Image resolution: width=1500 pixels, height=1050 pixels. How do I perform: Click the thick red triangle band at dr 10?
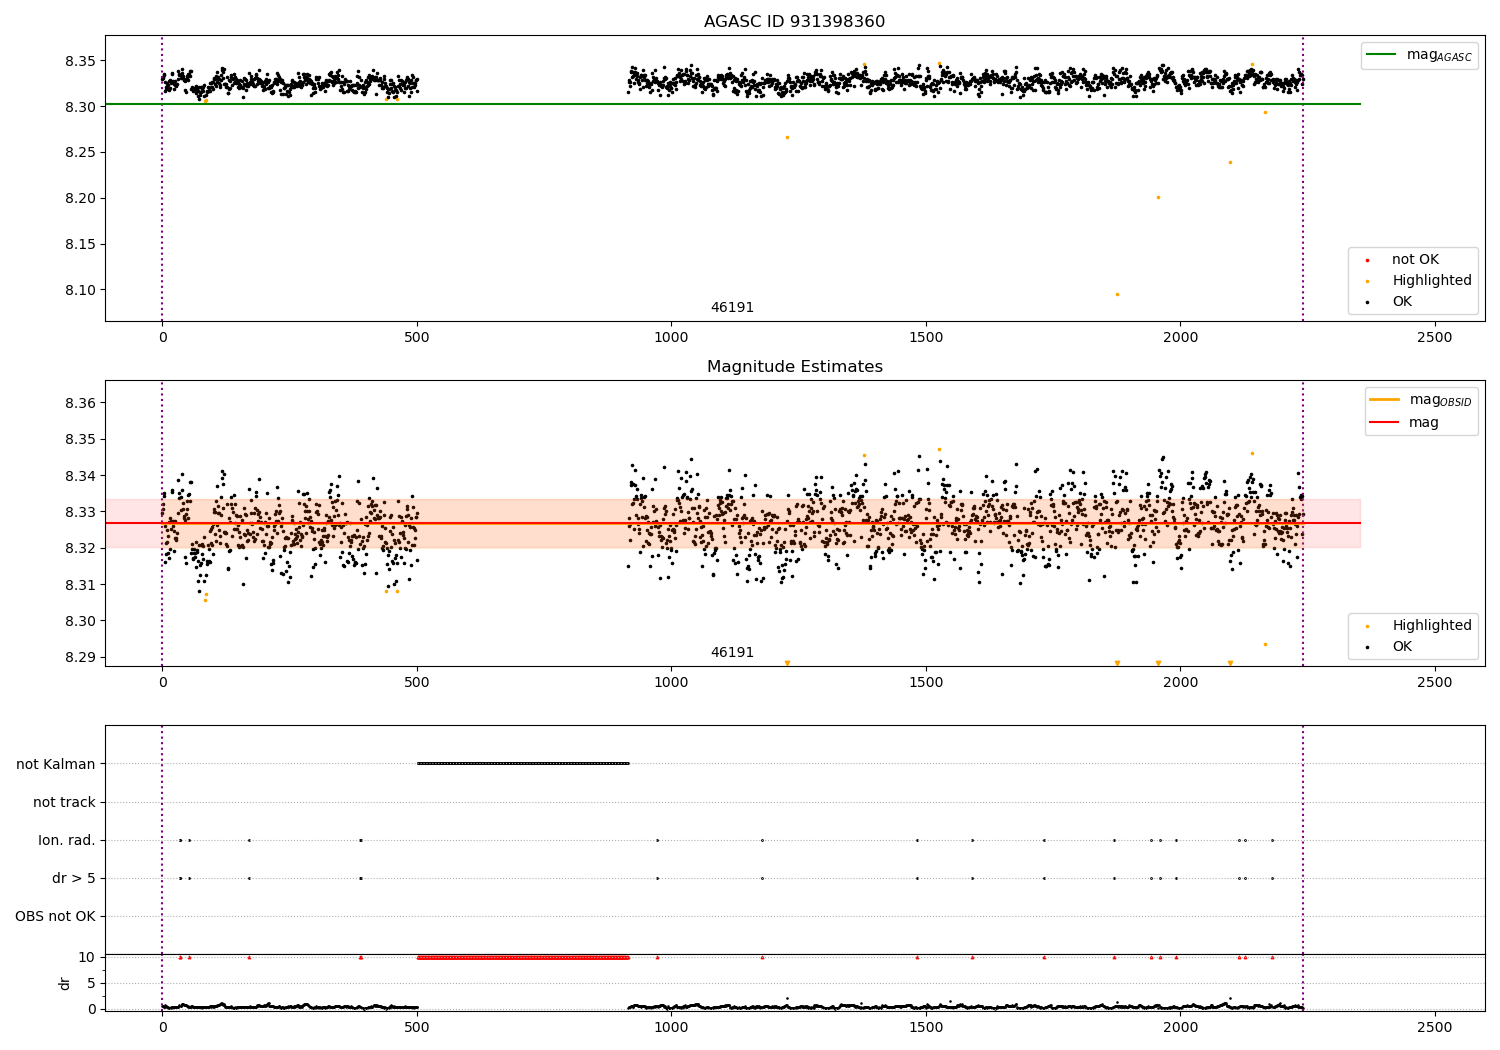[523, 958]
